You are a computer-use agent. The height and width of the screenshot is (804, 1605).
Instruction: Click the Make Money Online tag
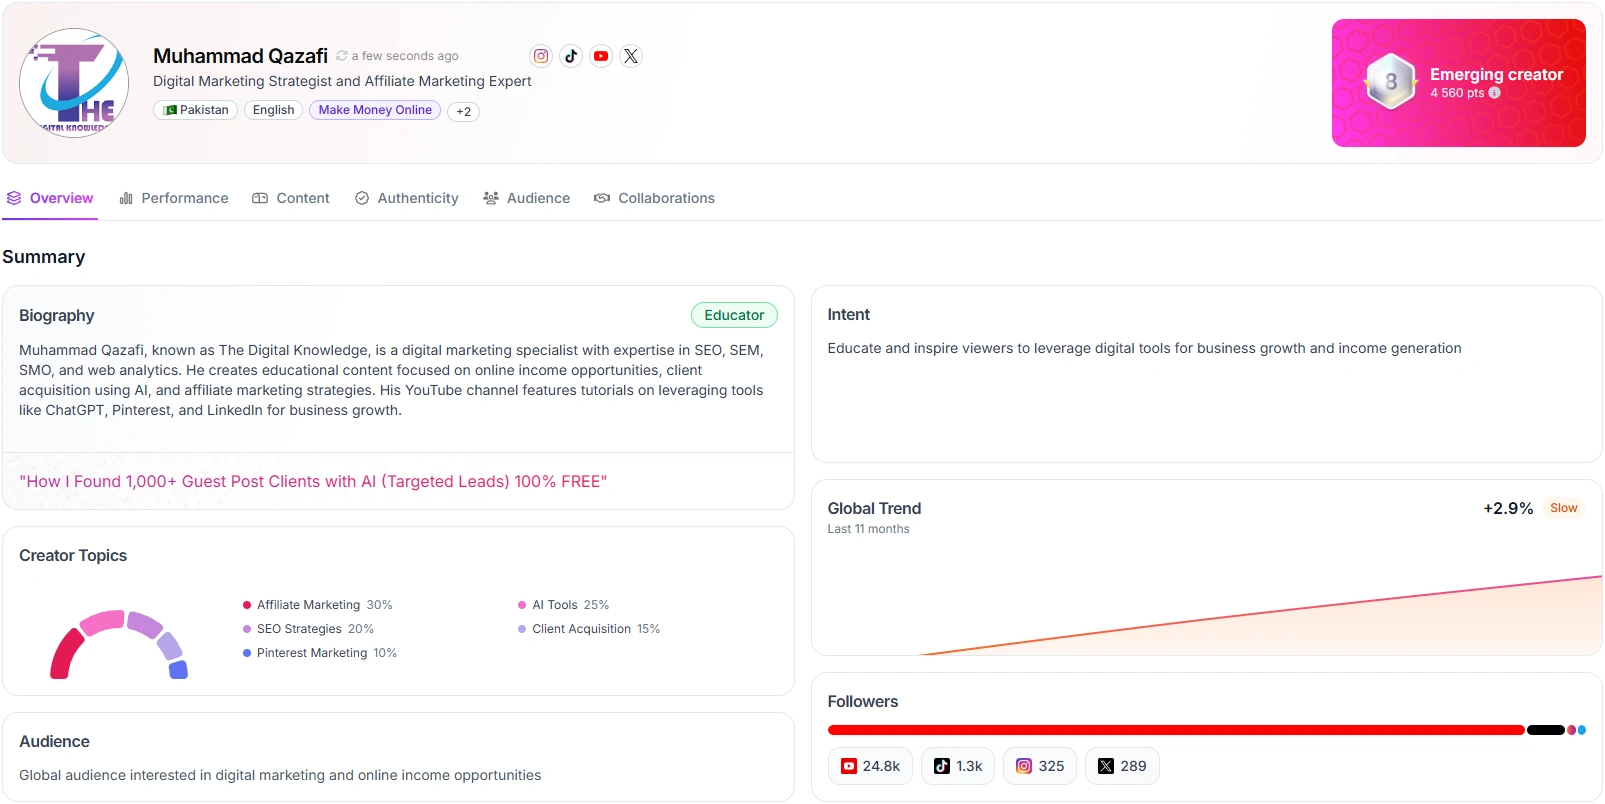click(375, 110)
